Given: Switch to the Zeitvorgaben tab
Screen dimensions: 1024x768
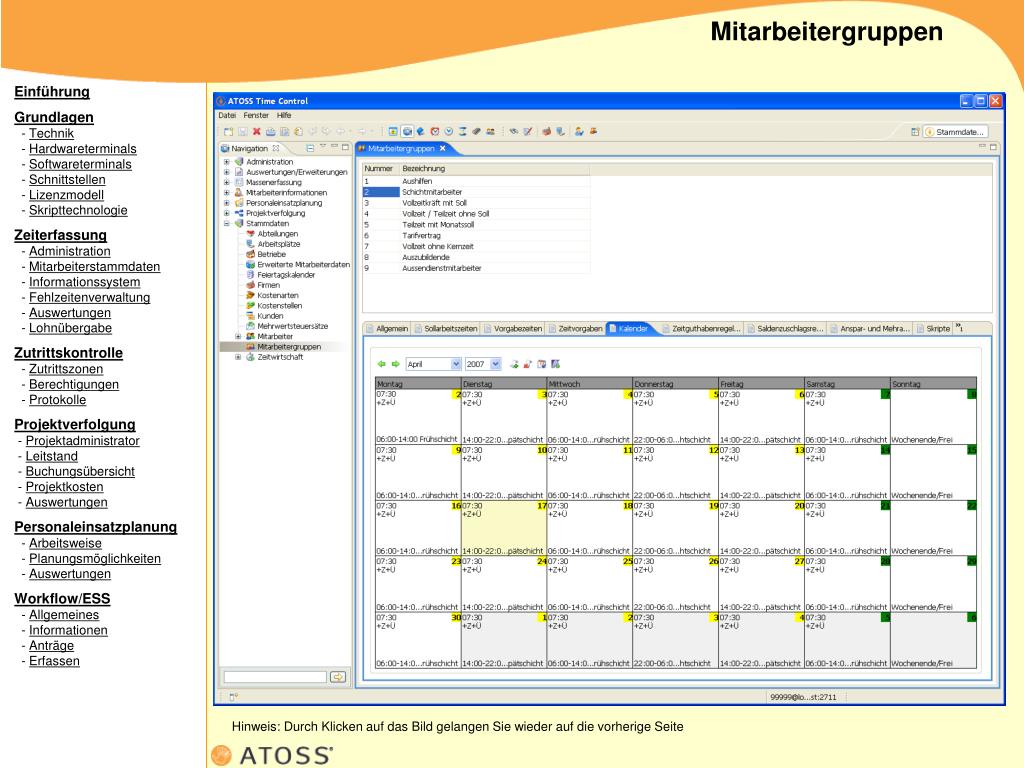Looking at the screenshot, I should pyautogui.click(x=575, y=328).
